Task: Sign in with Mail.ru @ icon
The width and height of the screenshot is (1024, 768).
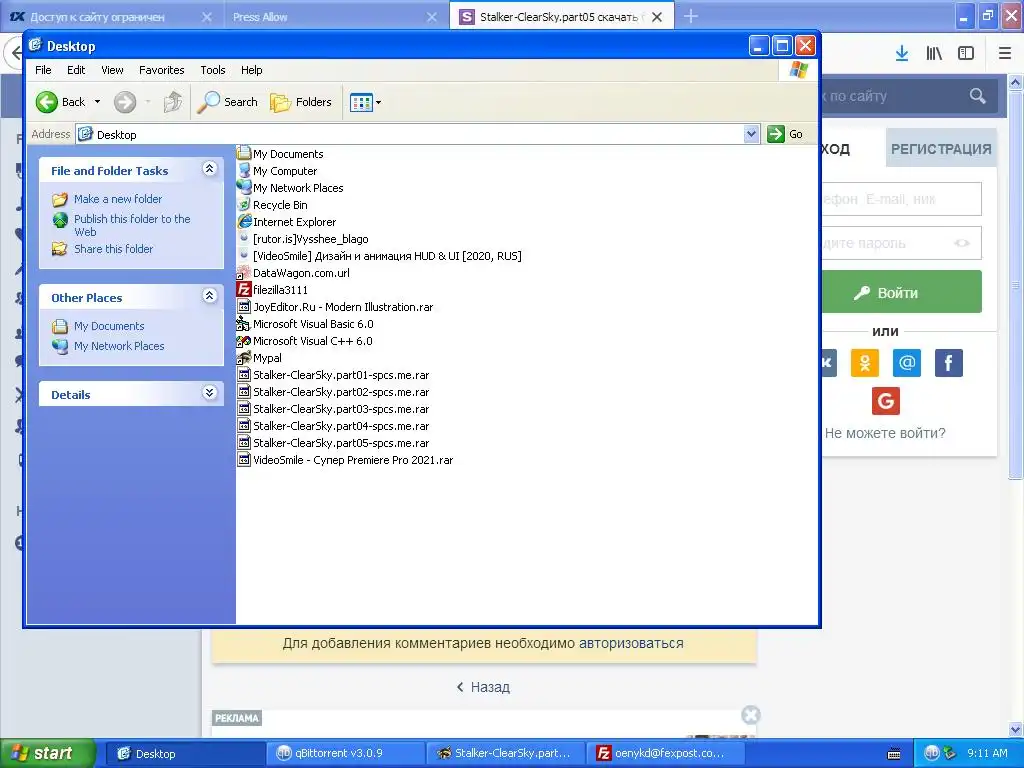Action: (x=907, y=363)
